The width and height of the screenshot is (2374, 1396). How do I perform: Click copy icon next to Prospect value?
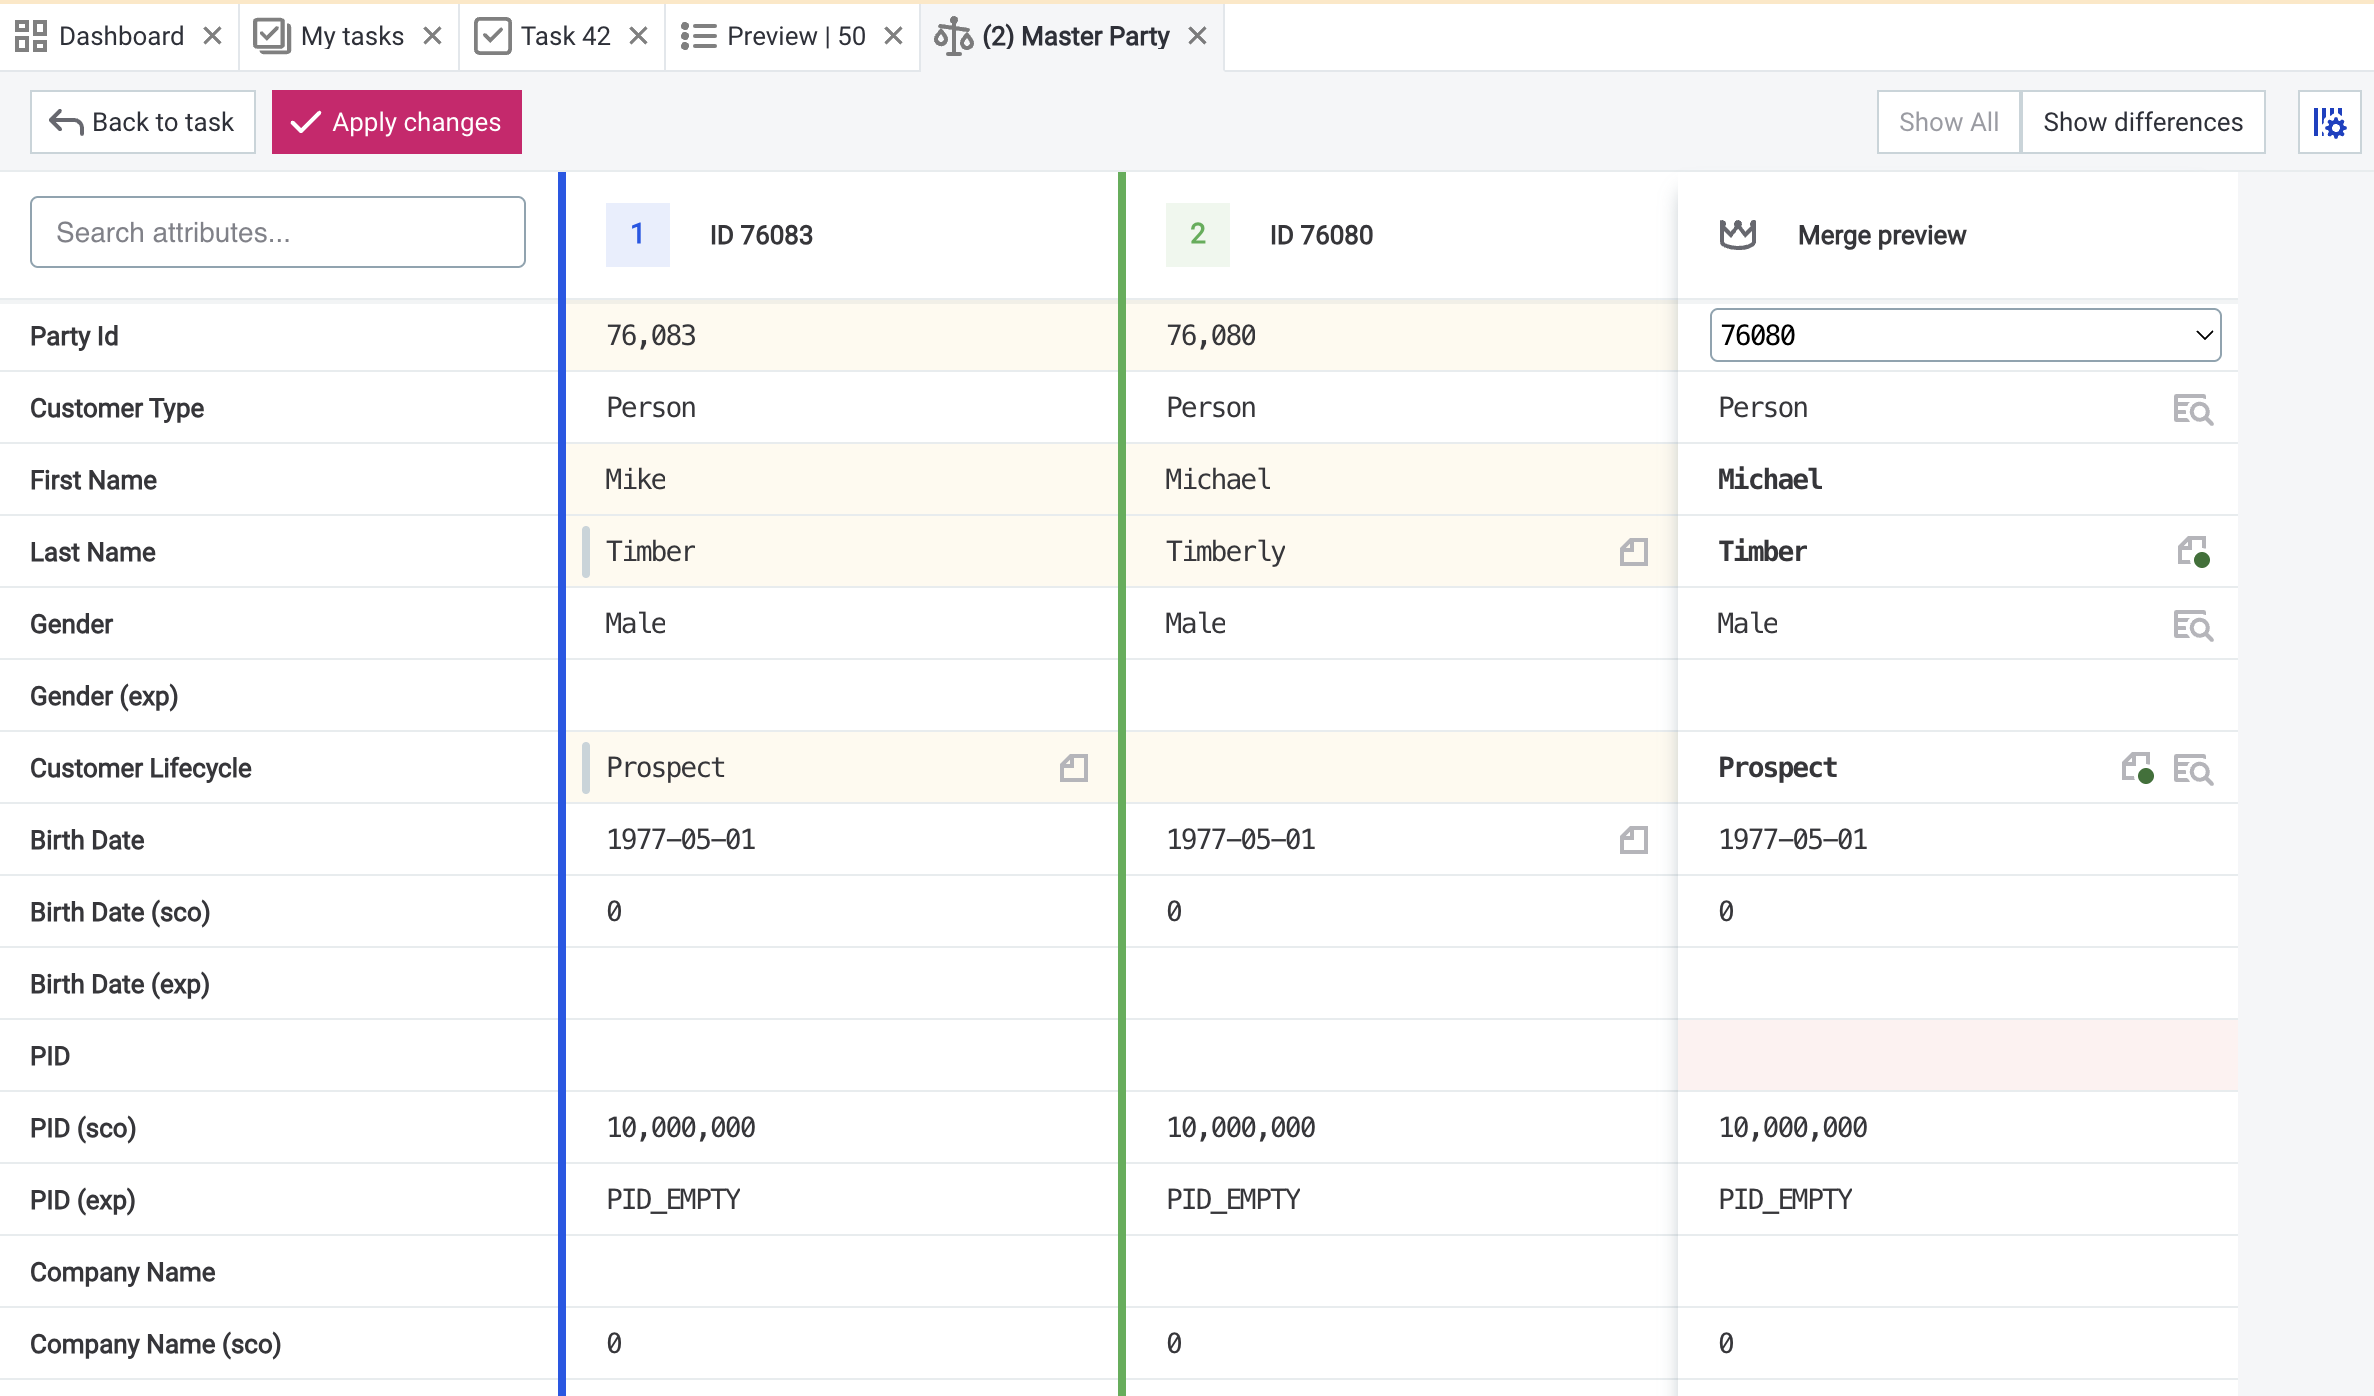1073,767
